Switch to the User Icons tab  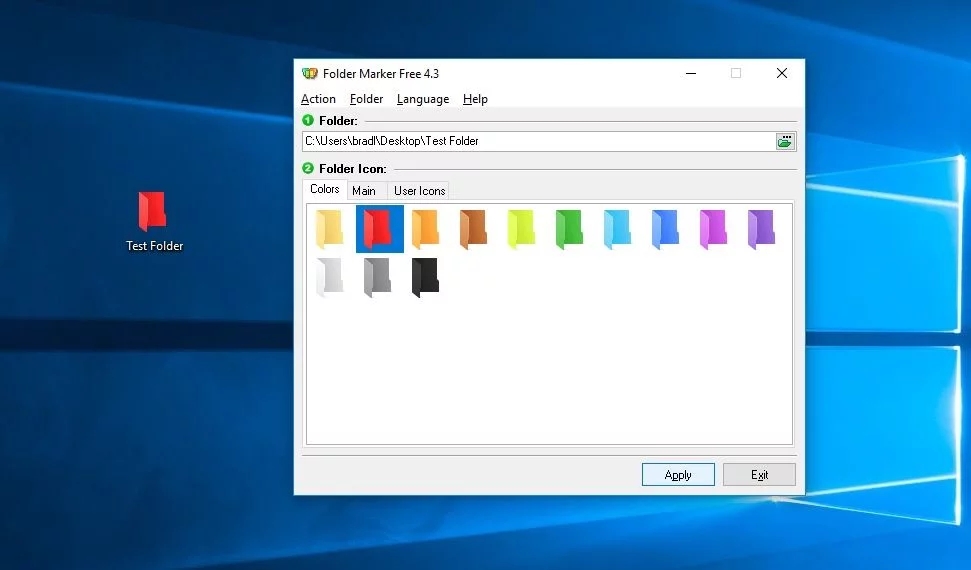pos(419,191)
